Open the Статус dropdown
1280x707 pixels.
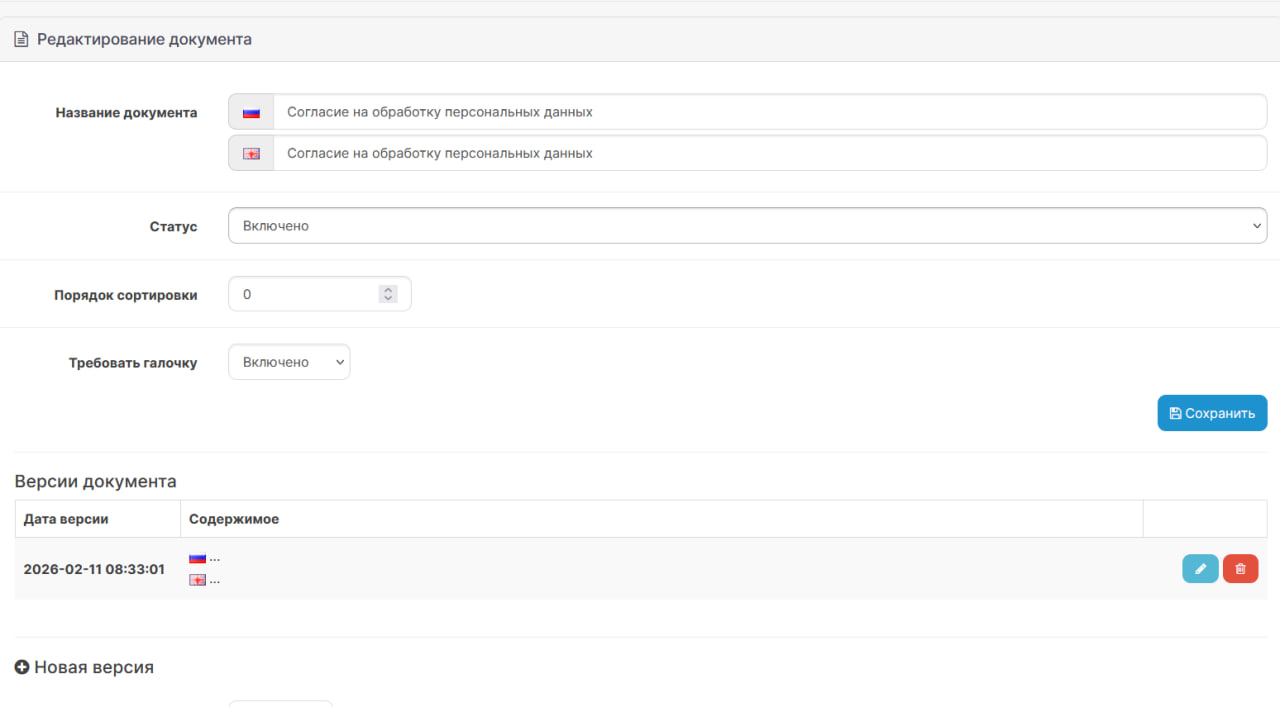click(x=747, y=226)
